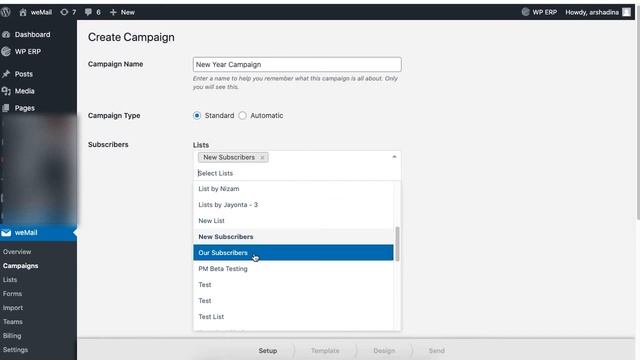This screenshot has width=640, height=360.
Task: Go to Template step tab
Action: click(x=325, y=351)
